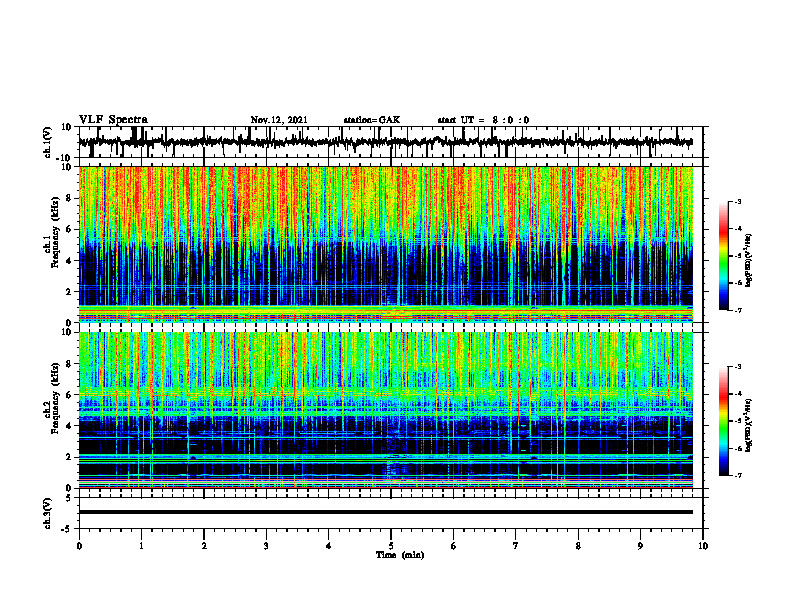
Task: Click the '-3' label on ch.2 color bar
Action: click(x=737, y=367)
